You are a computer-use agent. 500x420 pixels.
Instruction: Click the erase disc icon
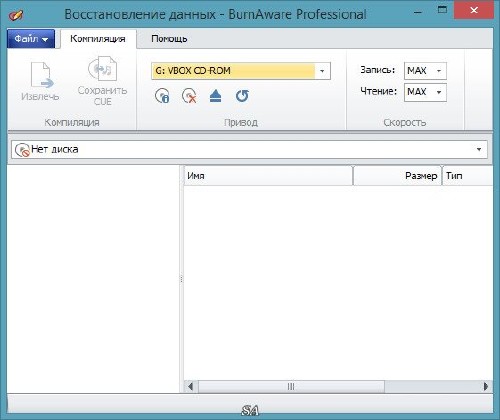pos(189,96)
